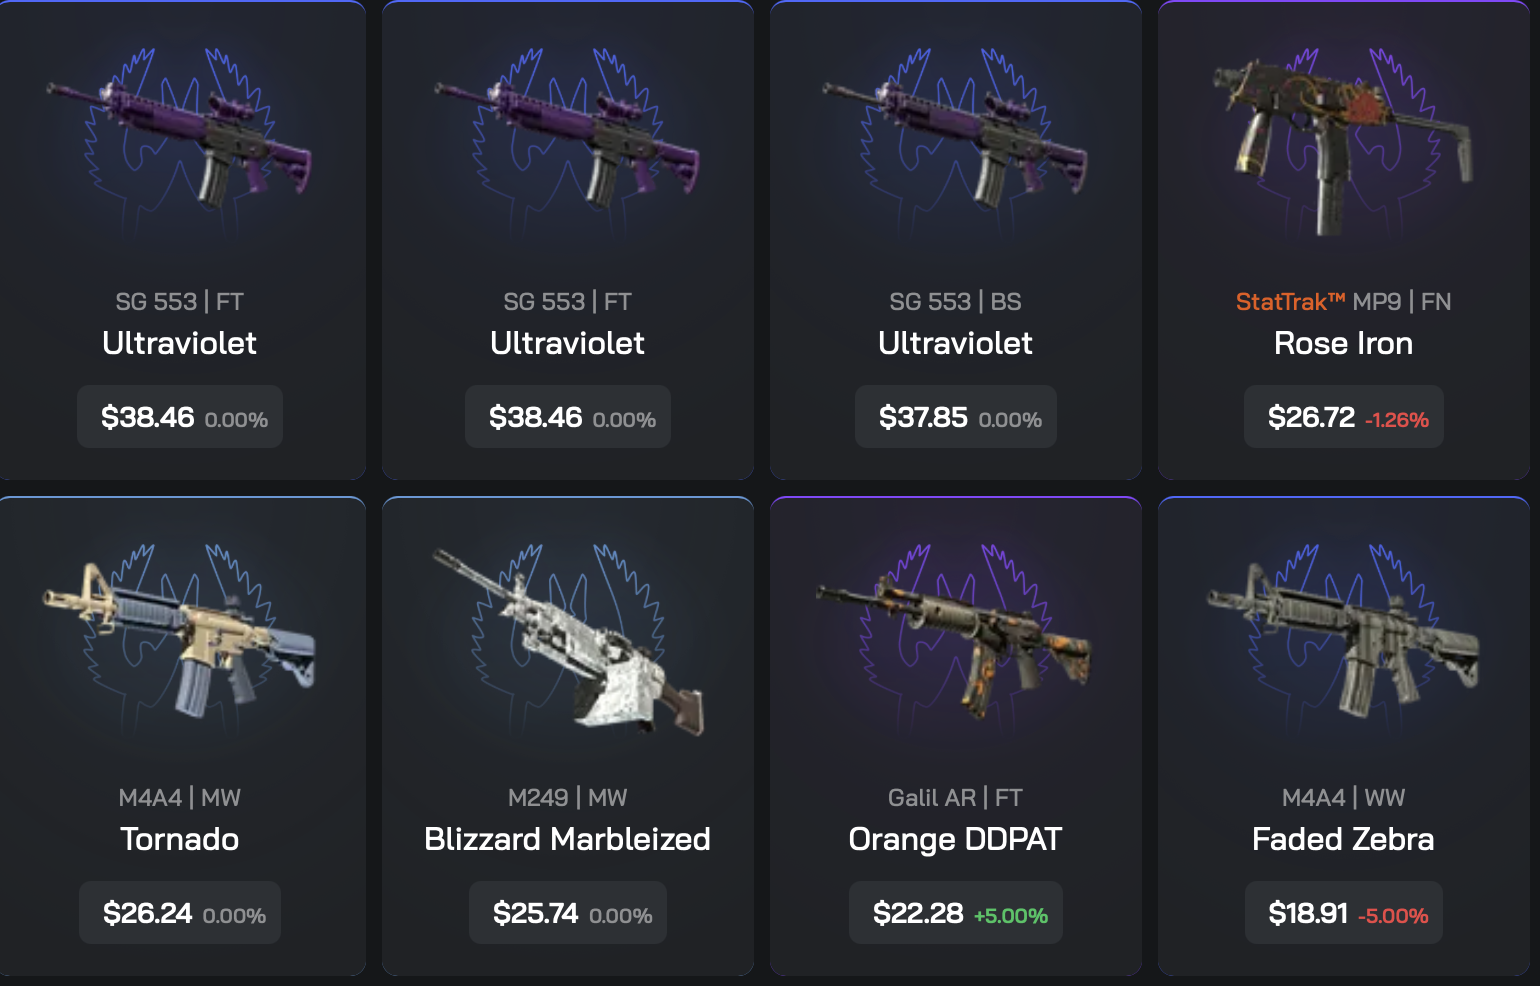This screenshot has height=986, width=1540.
Task: Click the $25.74 price on Blizzard Marbleized
Action: tap(535, 913)
